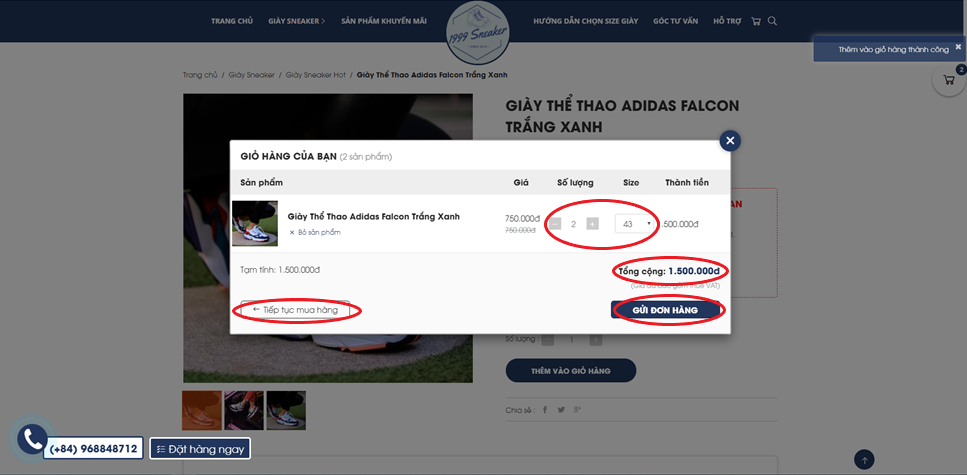
Task: Share on Twitter icon
Action: click(561, 410)
